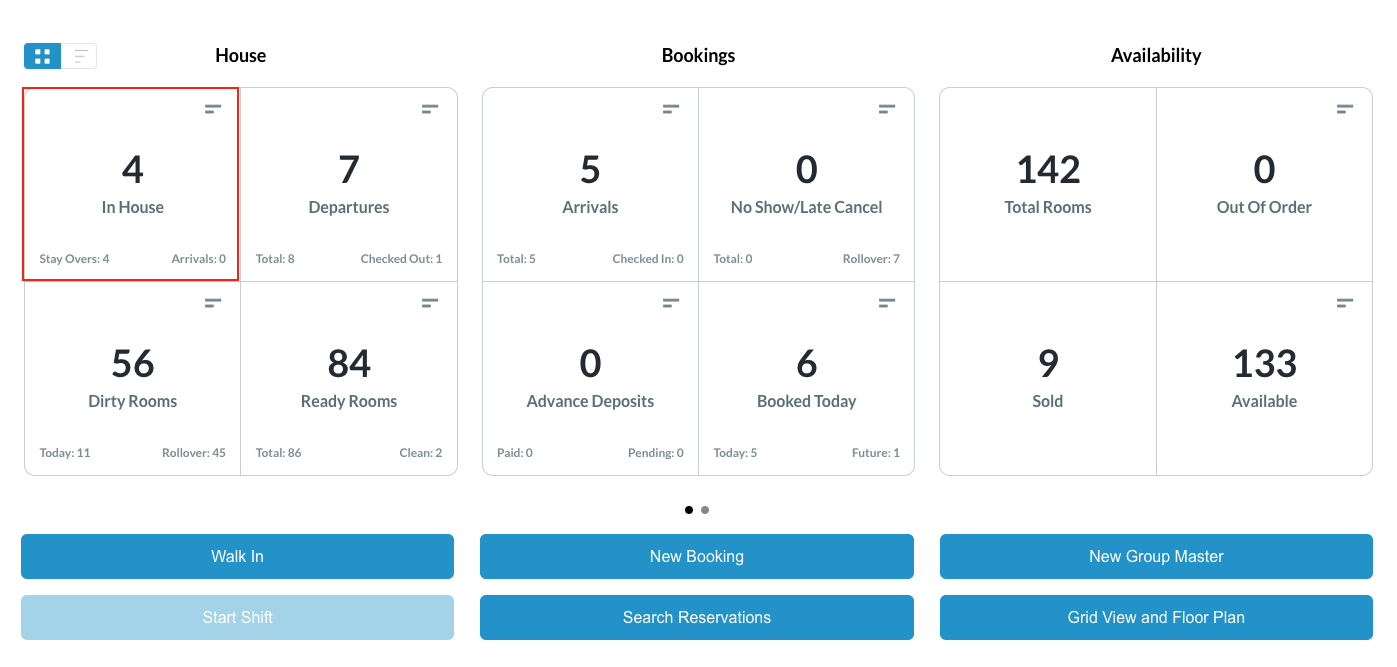Expand the Out Of Order tile menu

(1345, 109)
